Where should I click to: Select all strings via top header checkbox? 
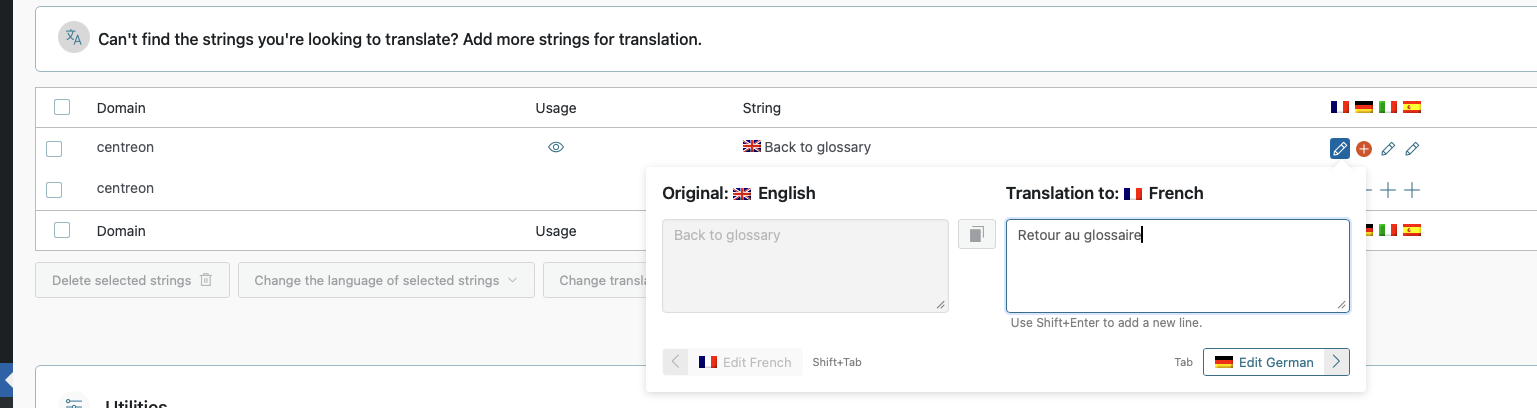pos(62,107)
